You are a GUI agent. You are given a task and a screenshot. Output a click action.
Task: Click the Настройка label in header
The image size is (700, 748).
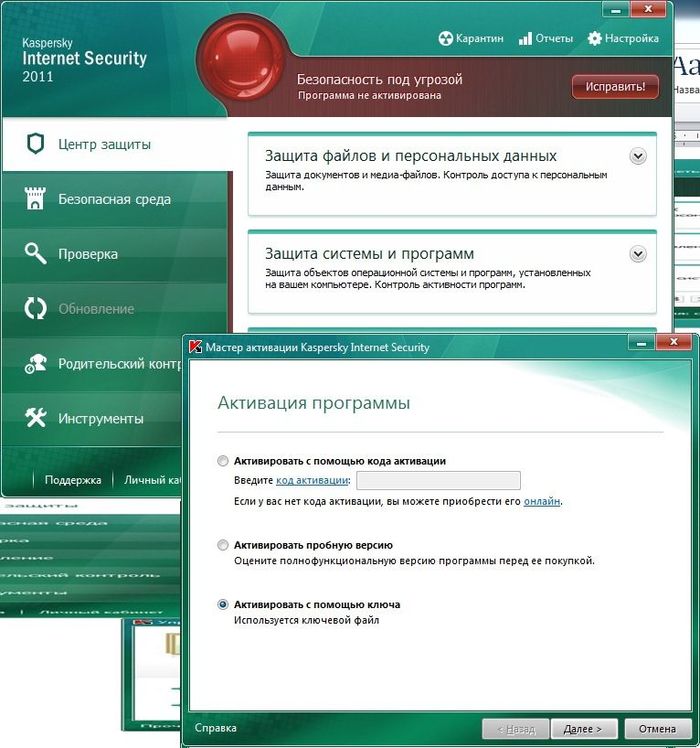[632, 39]
